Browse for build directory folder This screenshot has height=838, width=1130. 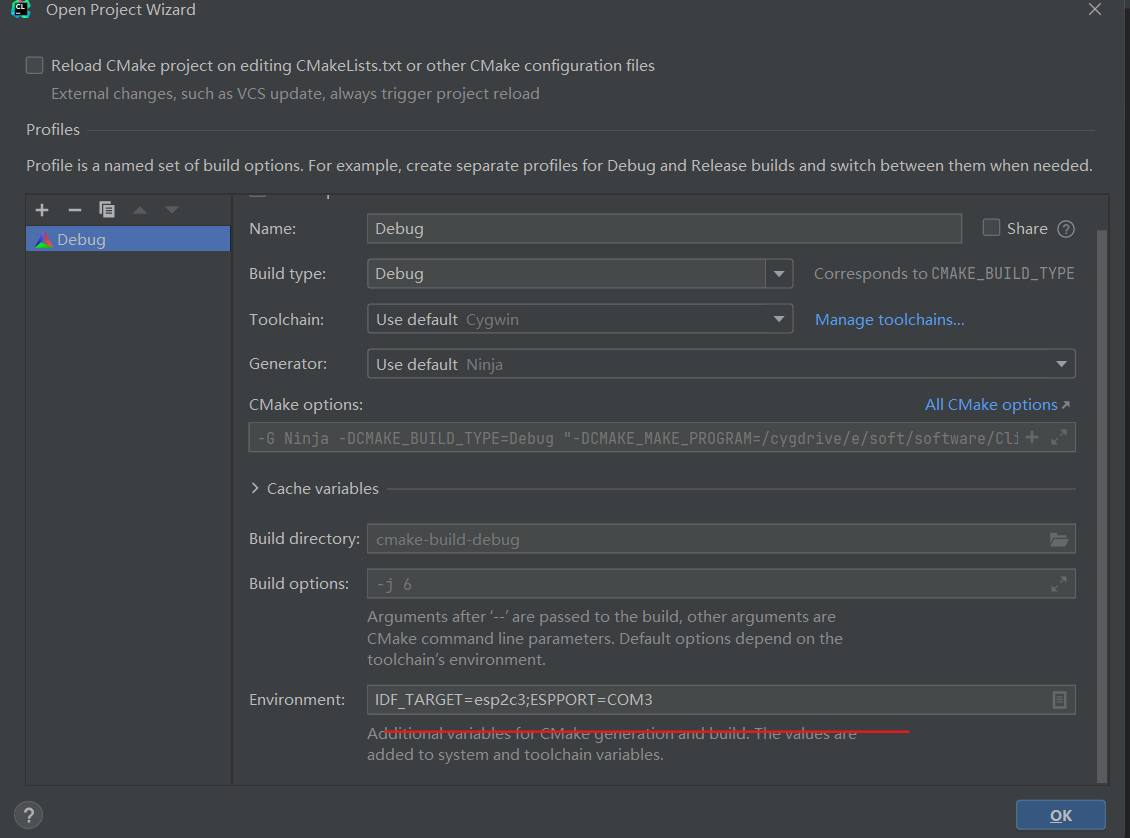point(1059,540)
